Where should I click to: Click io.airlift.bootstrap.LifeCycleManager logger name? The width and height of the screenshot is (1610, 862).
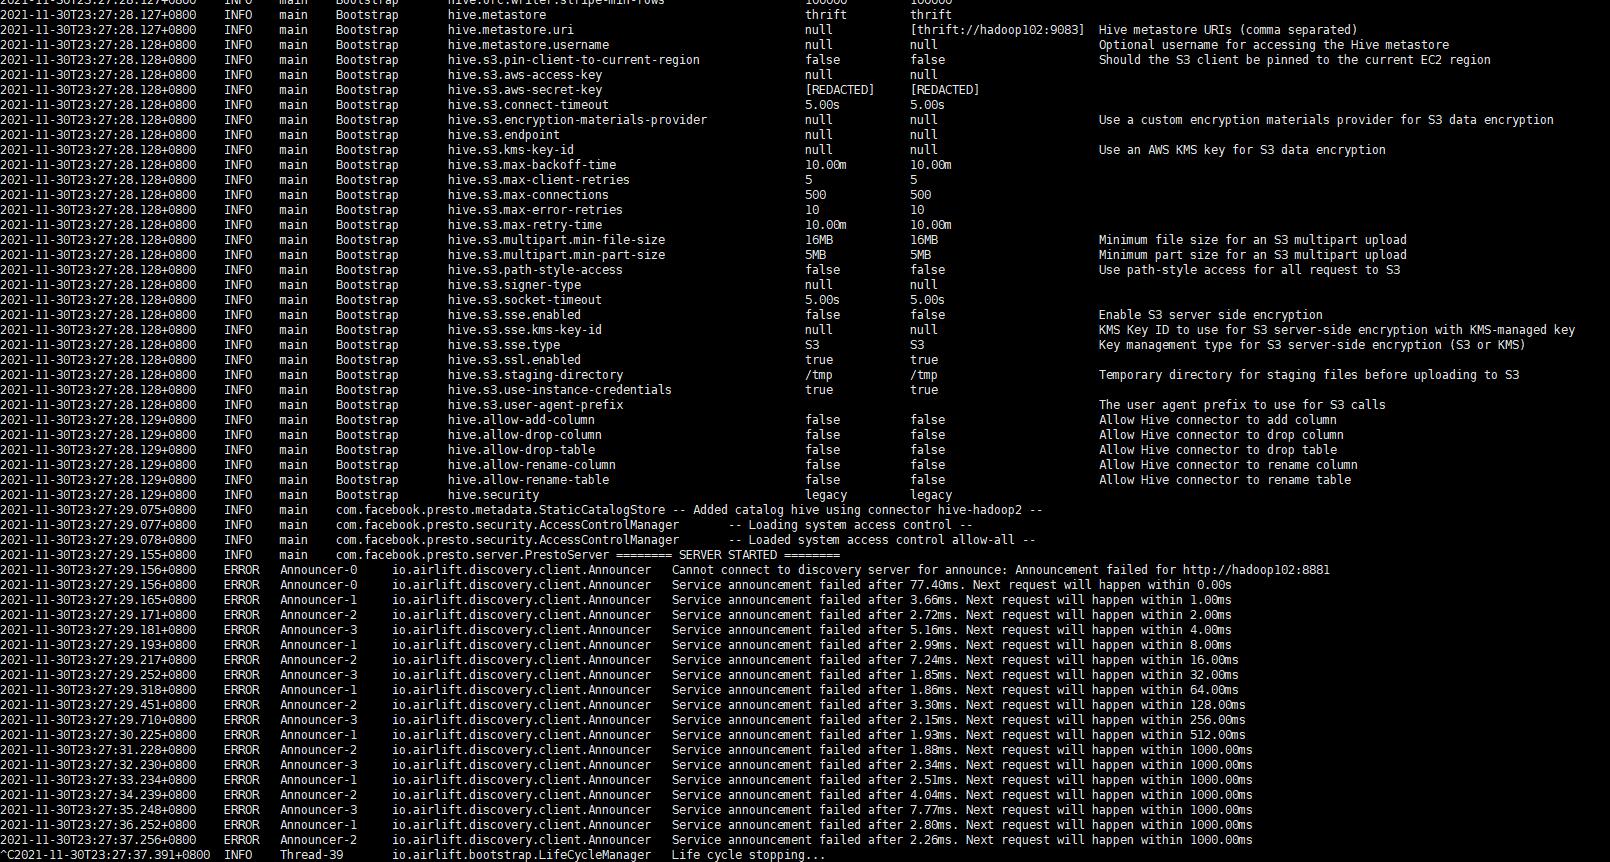[521, 855]
